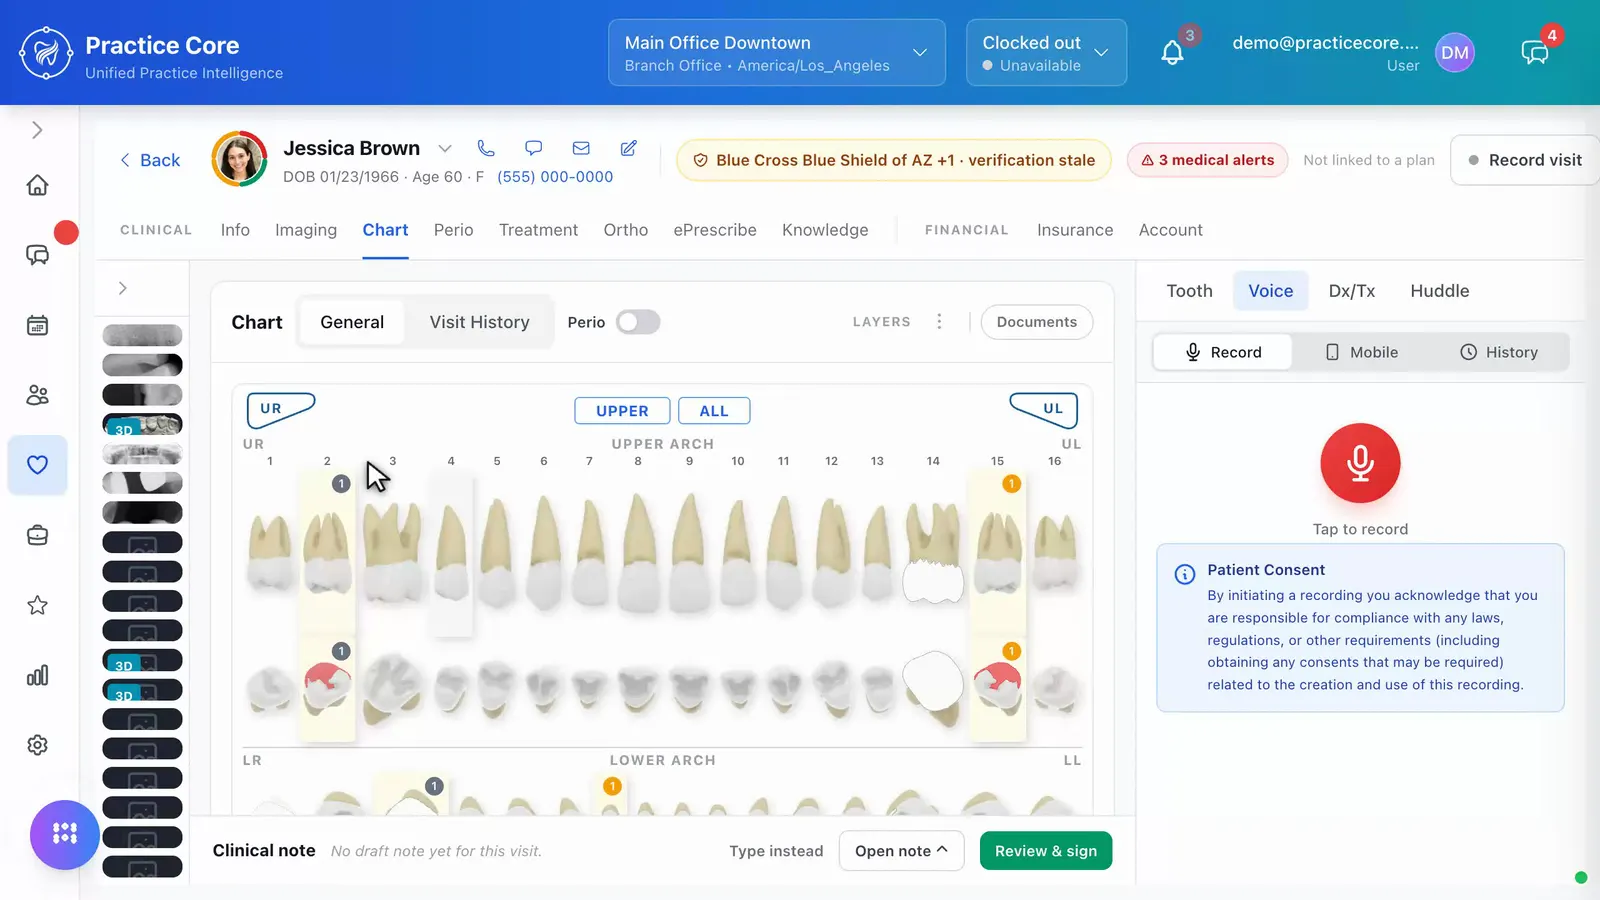Image resolution: width=1600 pixels, height=900 pixels.
Task: Open the bar chart reports icon
Action: coord(37,675)
